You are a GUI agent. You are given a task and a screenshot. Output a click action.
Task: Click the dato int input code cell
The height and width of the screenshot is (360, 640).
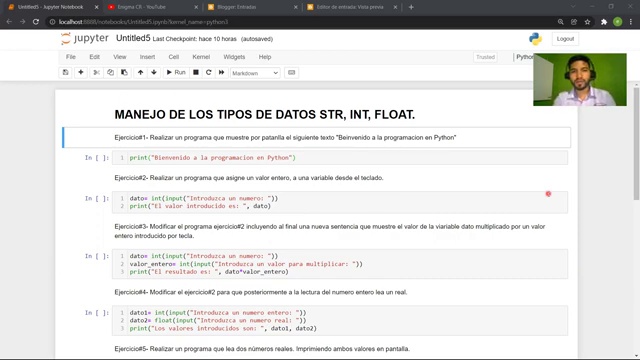pyautogui.click(x=340, y=202)
